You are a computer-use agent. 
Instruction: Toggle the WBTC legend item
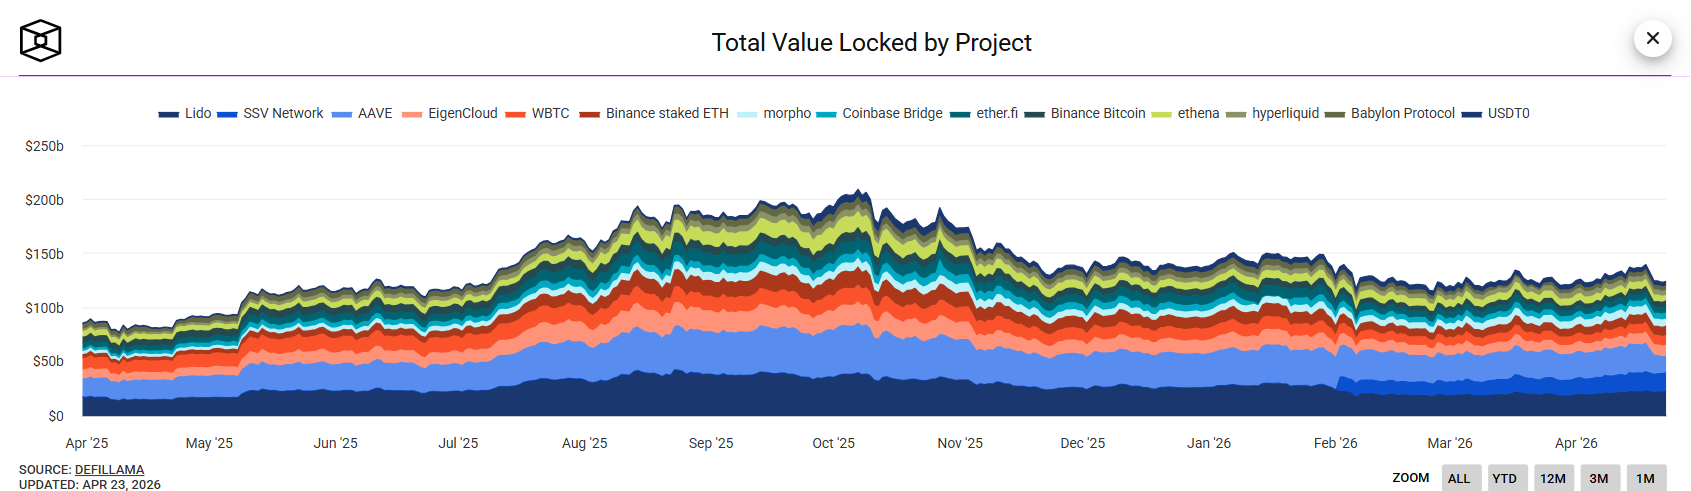tap(538, 113)
